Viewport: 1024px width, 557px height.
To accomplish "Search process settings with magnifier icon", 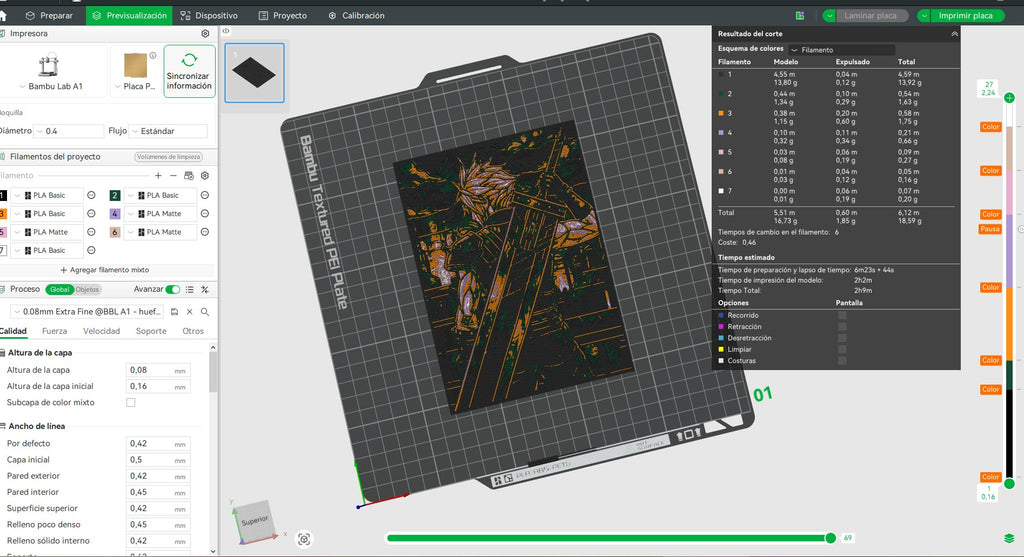I will pos(205,312).
